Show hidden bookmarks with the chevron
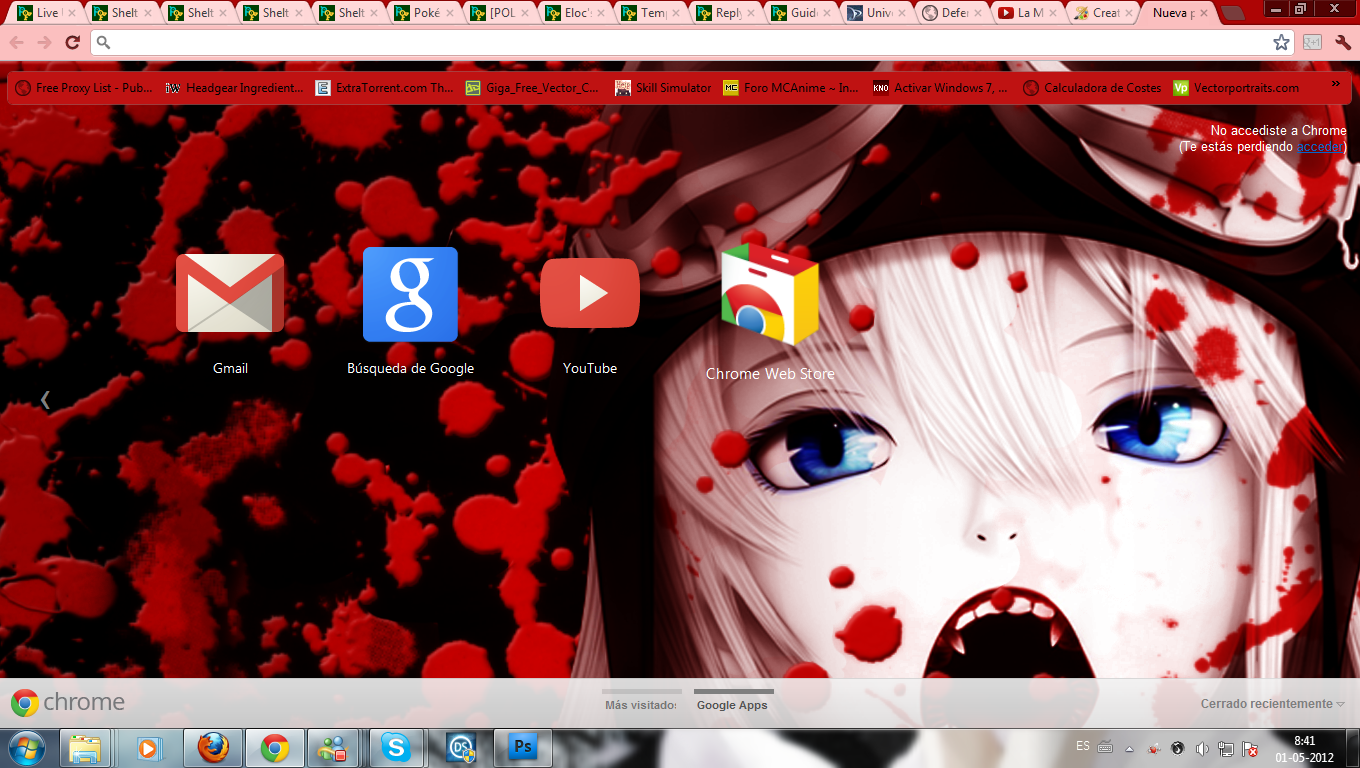The image size is (1360, 768). point(1336,86)
